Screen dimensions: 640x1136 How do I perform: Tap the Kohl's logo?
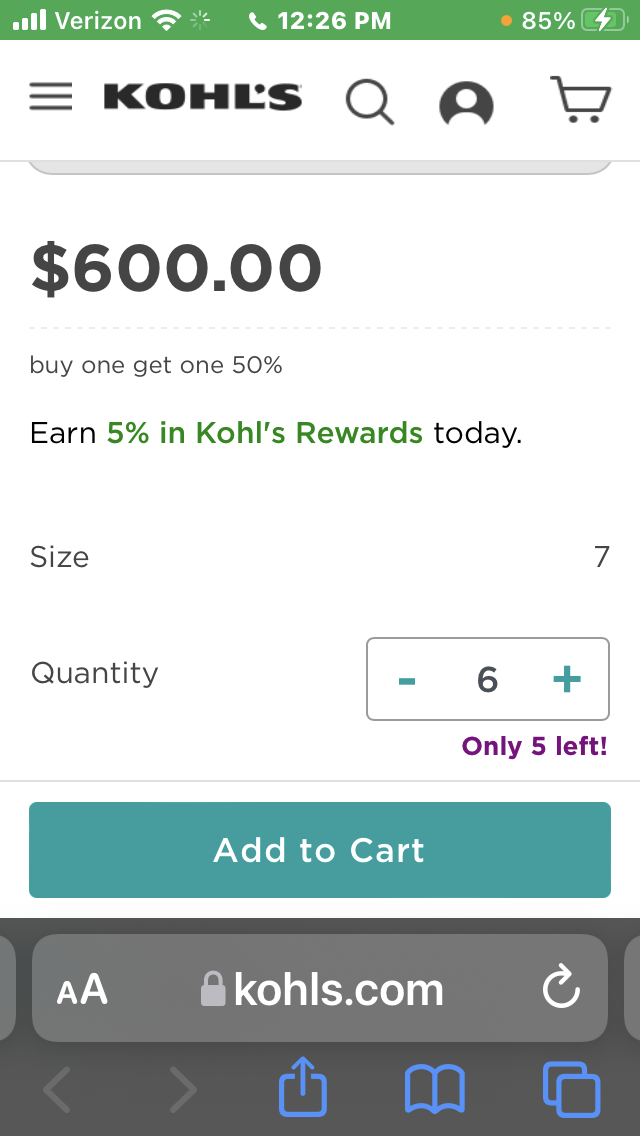point(202,97)
